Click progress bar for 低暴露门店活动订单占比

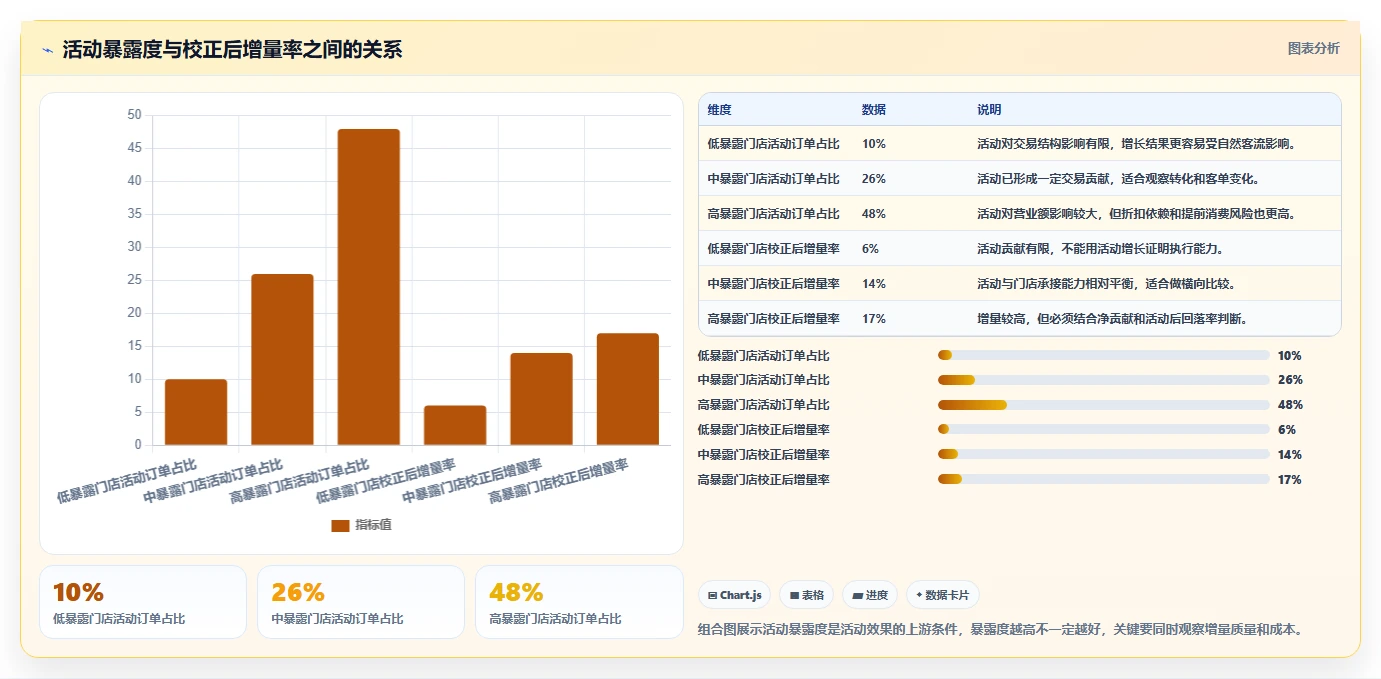coord(1104,355)
